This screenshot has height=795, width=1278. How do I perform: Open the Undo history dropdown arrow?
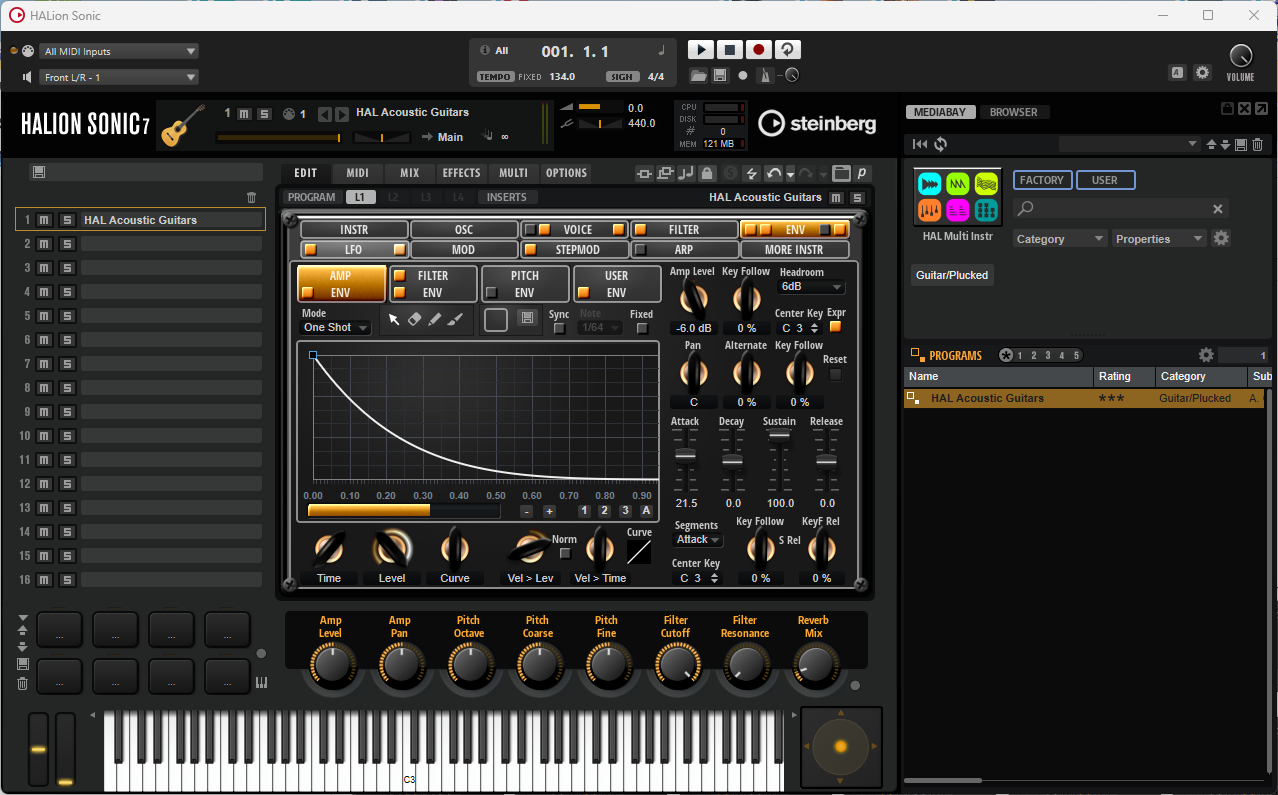tap(790, 174)
